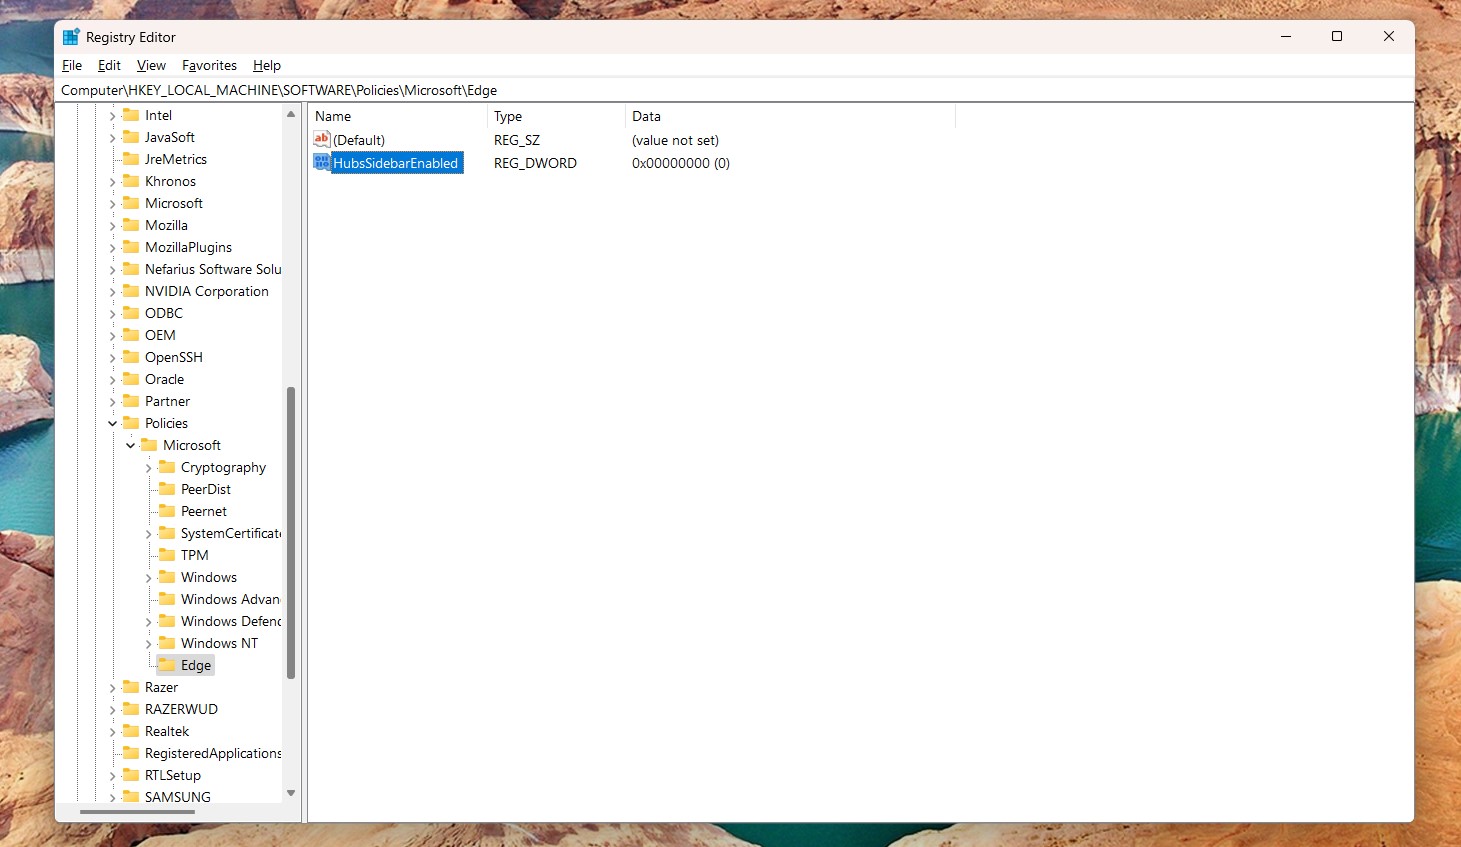Image resolution: width=1461 pixels, height=847 pixels.
Task: Expand the Nefarius Software Solutions key
Action: (112, 269)
